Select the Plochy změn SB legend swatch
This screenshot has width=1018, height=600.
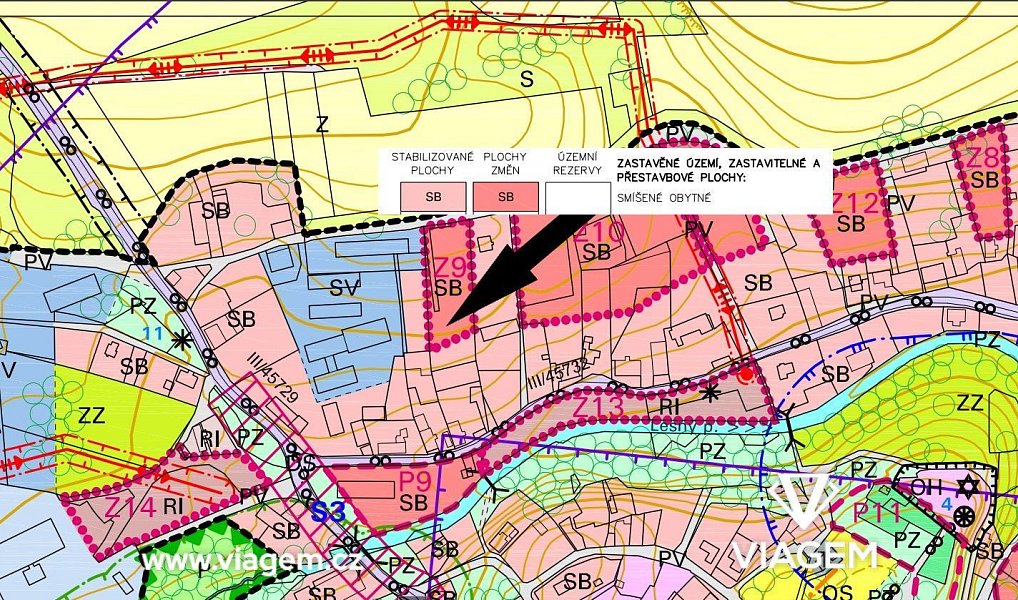point(506,197)
